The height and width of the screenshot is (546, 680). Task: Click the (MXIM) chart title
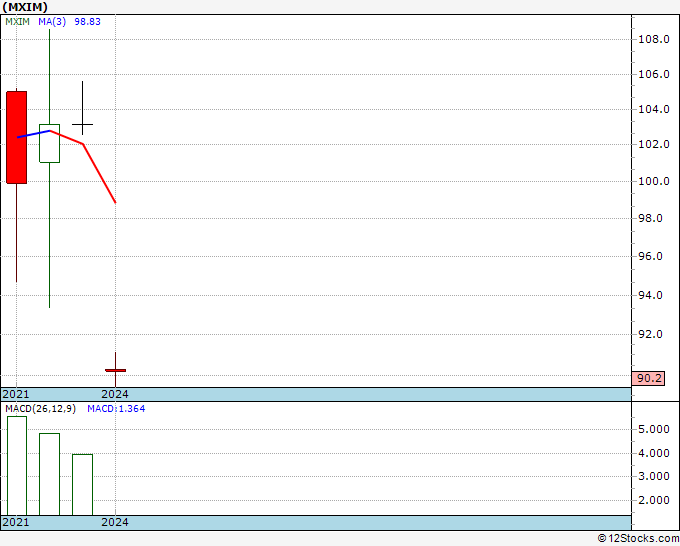pyautogui.click(x=25, y=7)
